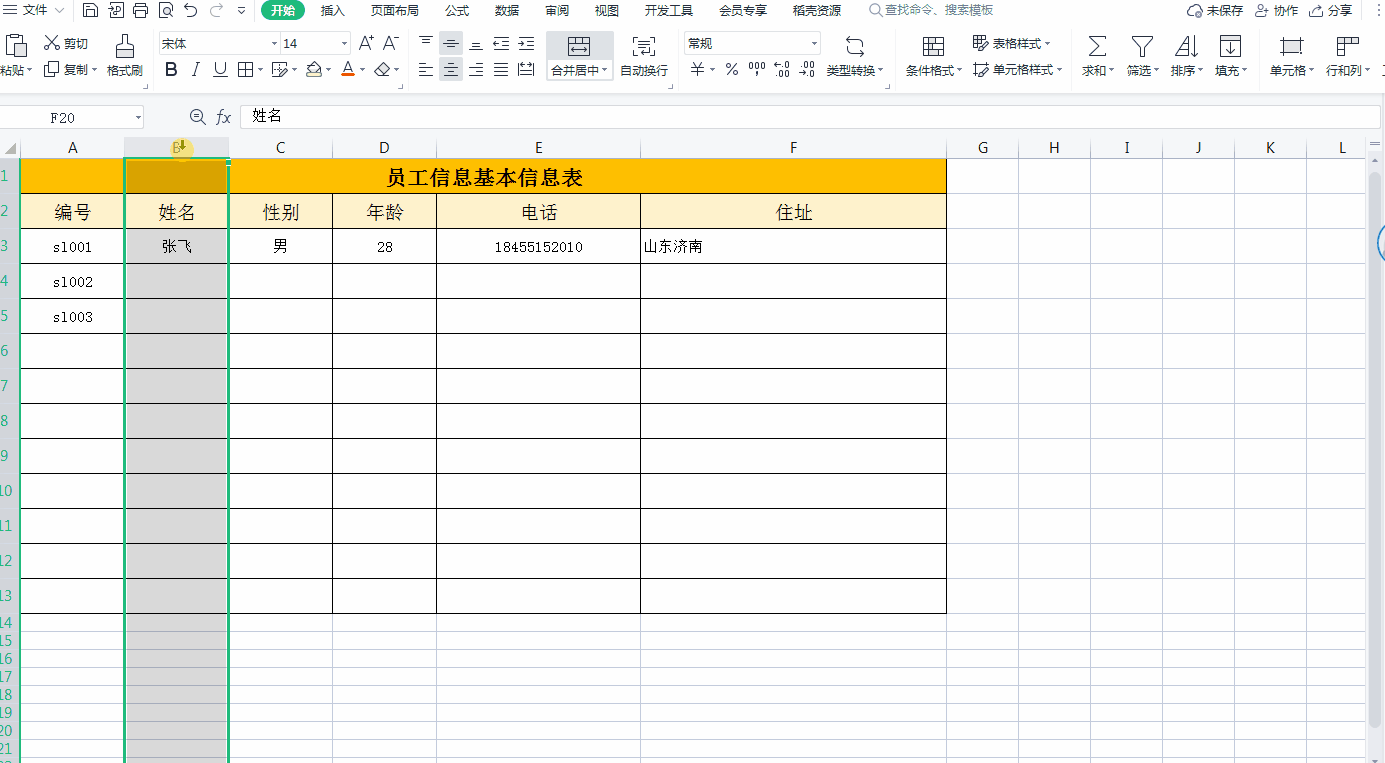Expand the Paste (粘贴) dropdown arrow
Screen dimensions: 1385x763
point(30,70)
